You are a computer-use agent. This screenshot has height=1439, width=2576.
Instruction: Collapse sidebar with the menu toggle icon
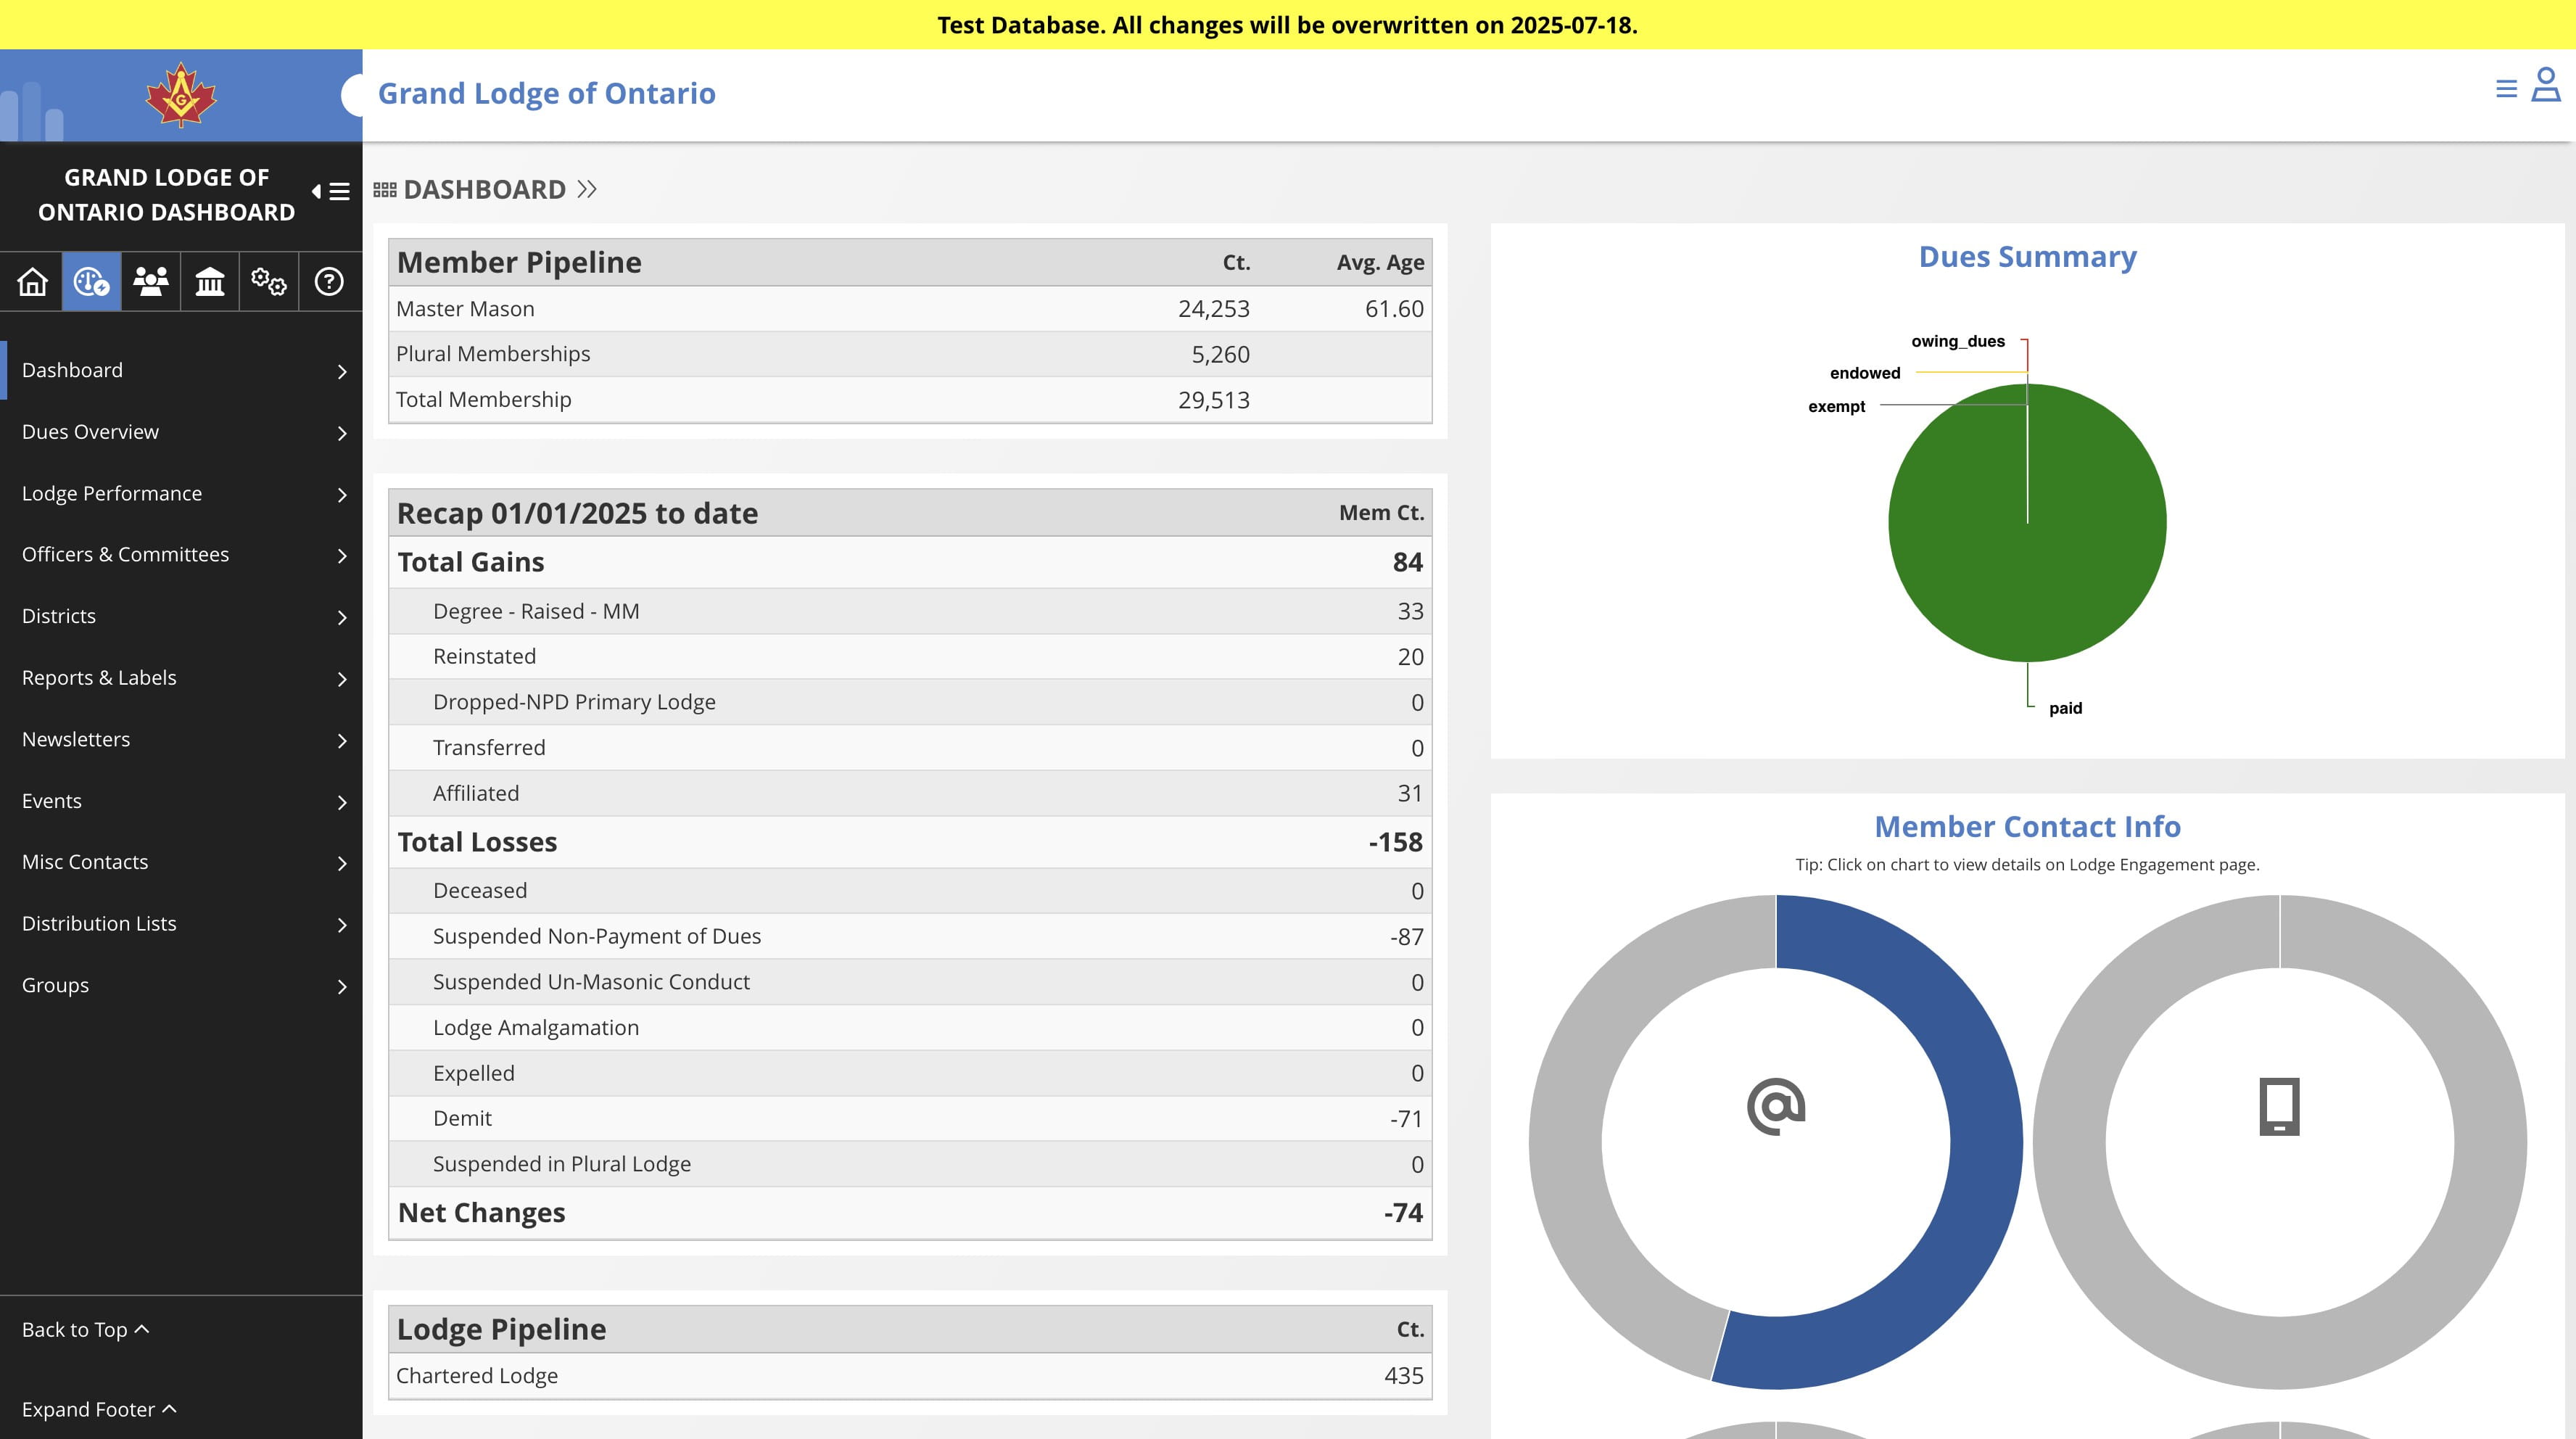click(x=331, y=191)
